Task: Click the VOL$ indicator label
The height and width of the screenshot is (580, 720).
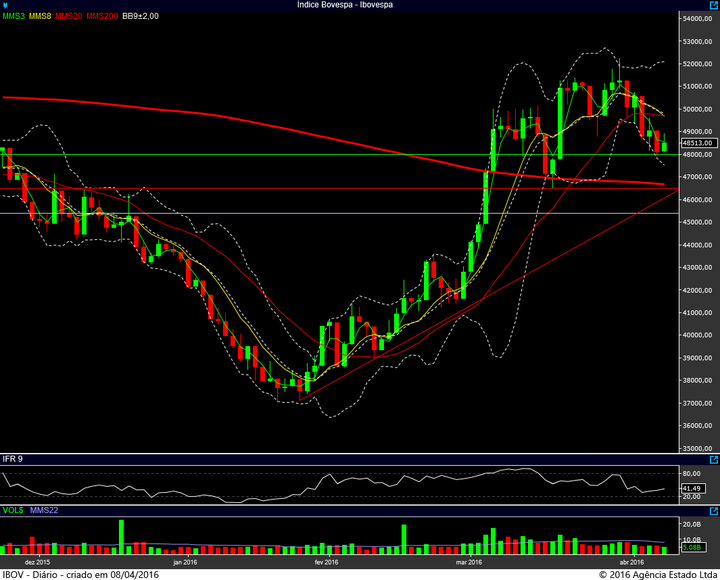Action: tap(13, 510)
